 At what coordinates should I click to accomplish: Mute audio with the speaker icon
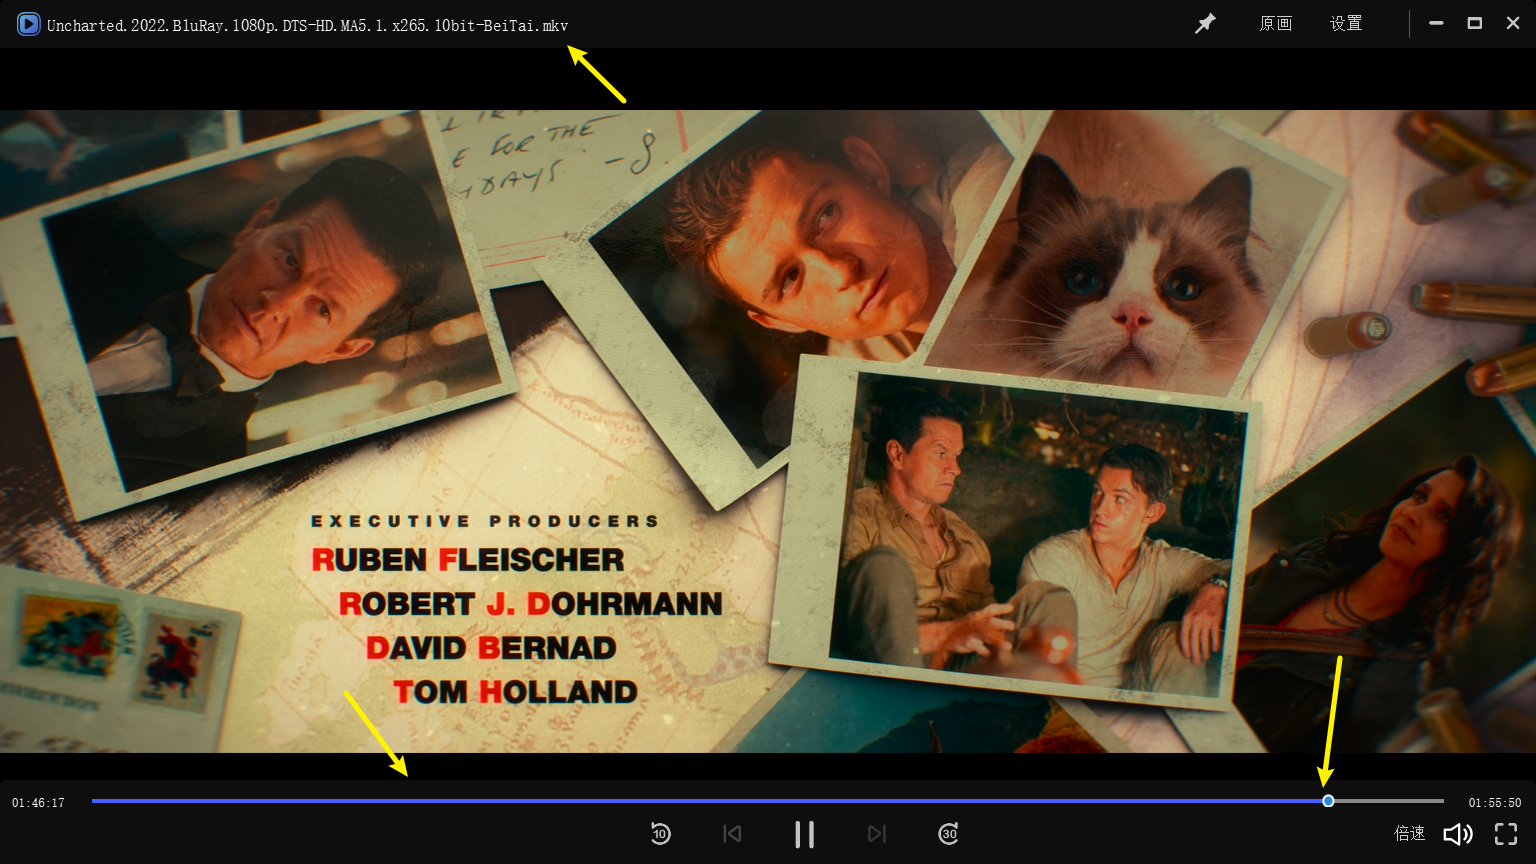tap(1458, 834)
